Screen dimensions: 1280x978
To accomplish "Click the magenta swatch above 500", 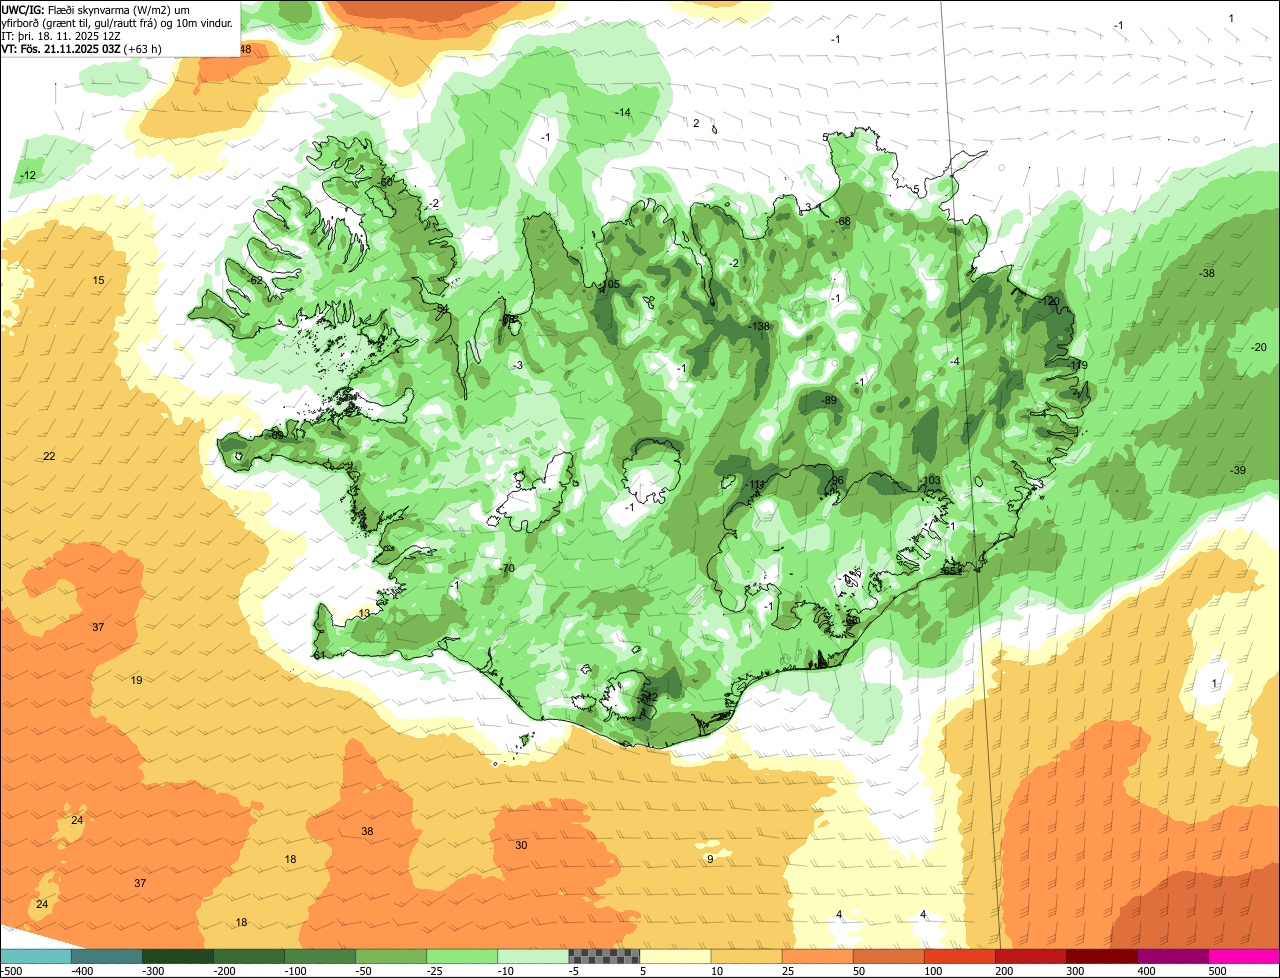I will (x=1244, y=956).
